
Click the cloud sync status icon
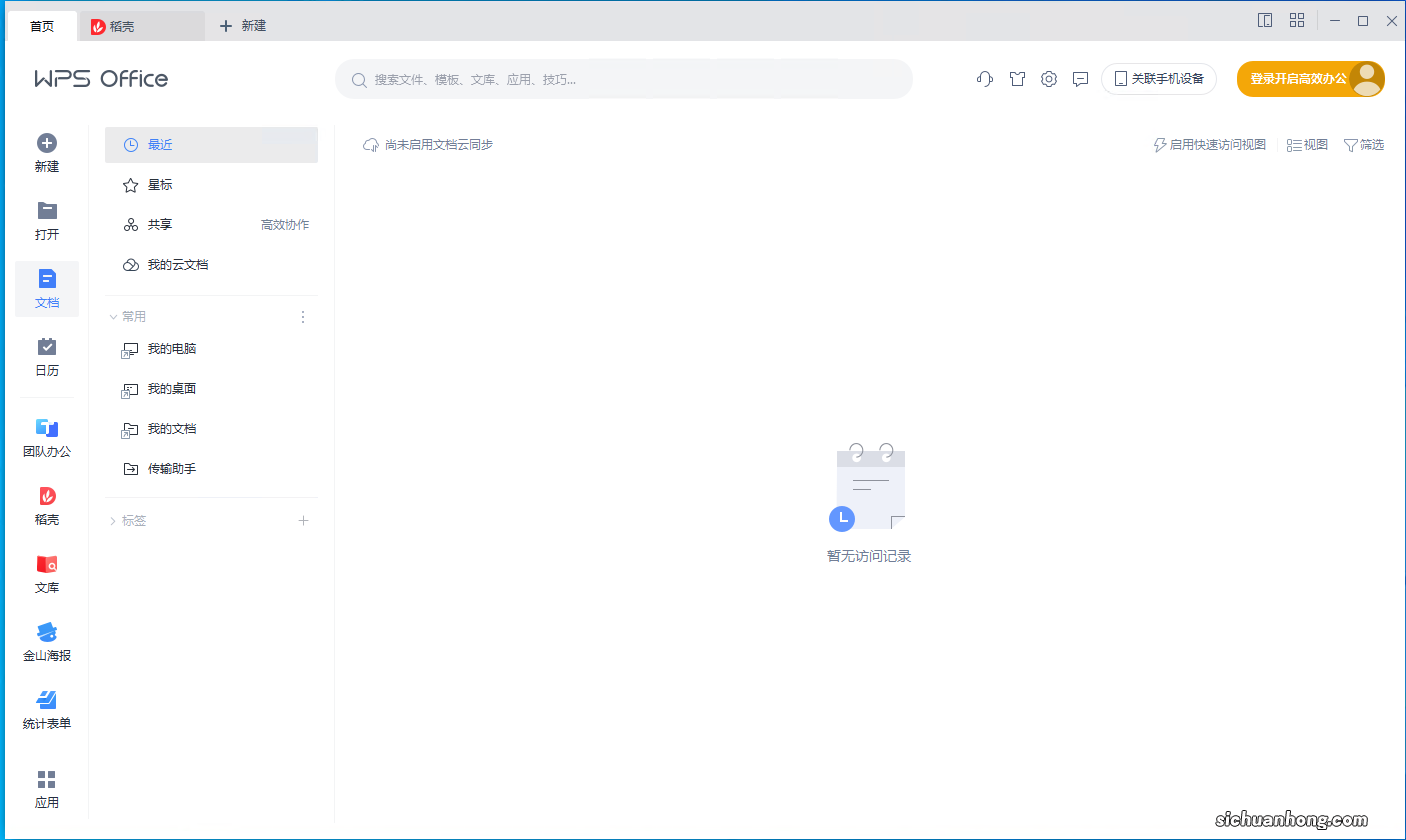pyautogui.click(x=371, y=145)
